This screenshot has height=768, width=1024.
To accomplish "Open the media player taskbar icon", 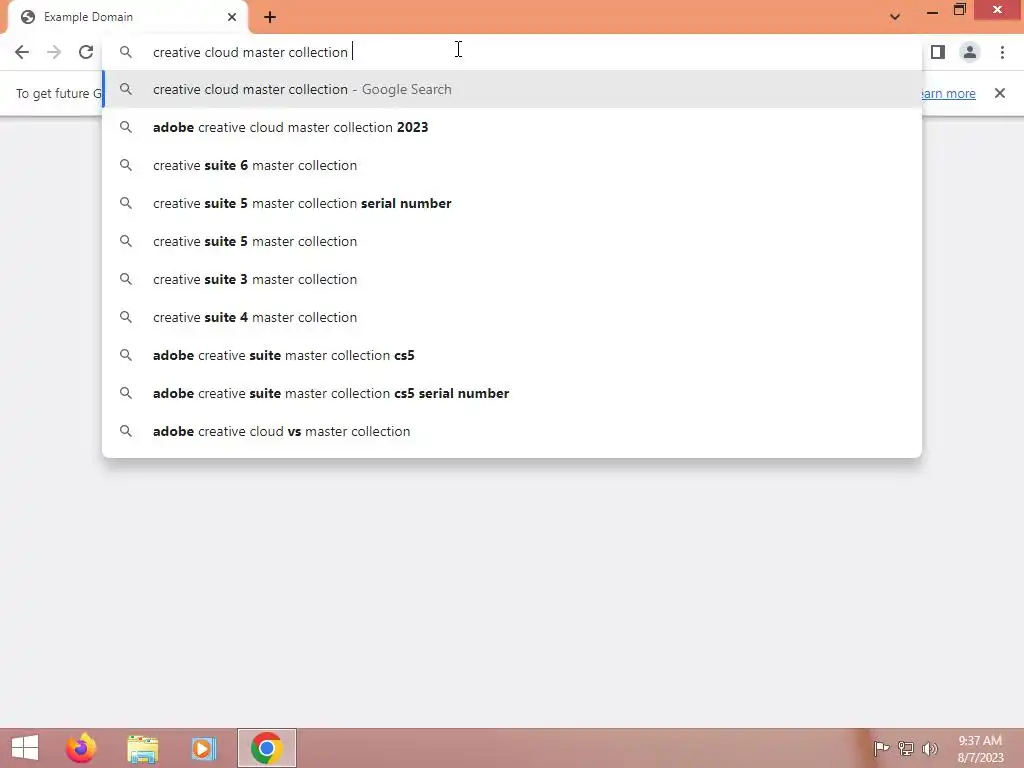I will pos(204,748).
